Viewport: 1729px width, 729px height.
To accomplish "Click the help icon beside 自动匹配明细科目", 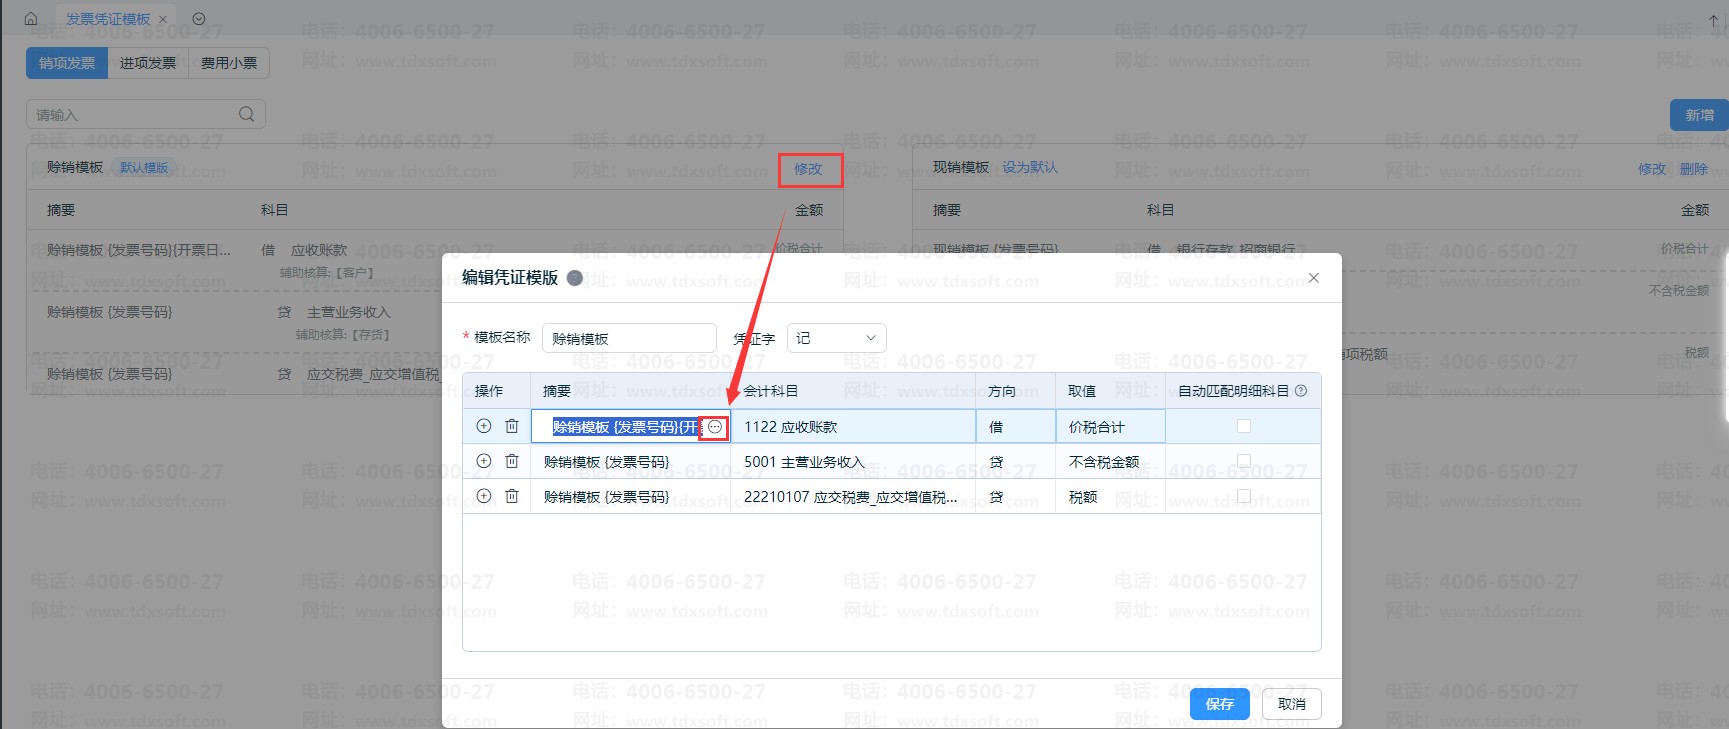I will coord(1301,391).
